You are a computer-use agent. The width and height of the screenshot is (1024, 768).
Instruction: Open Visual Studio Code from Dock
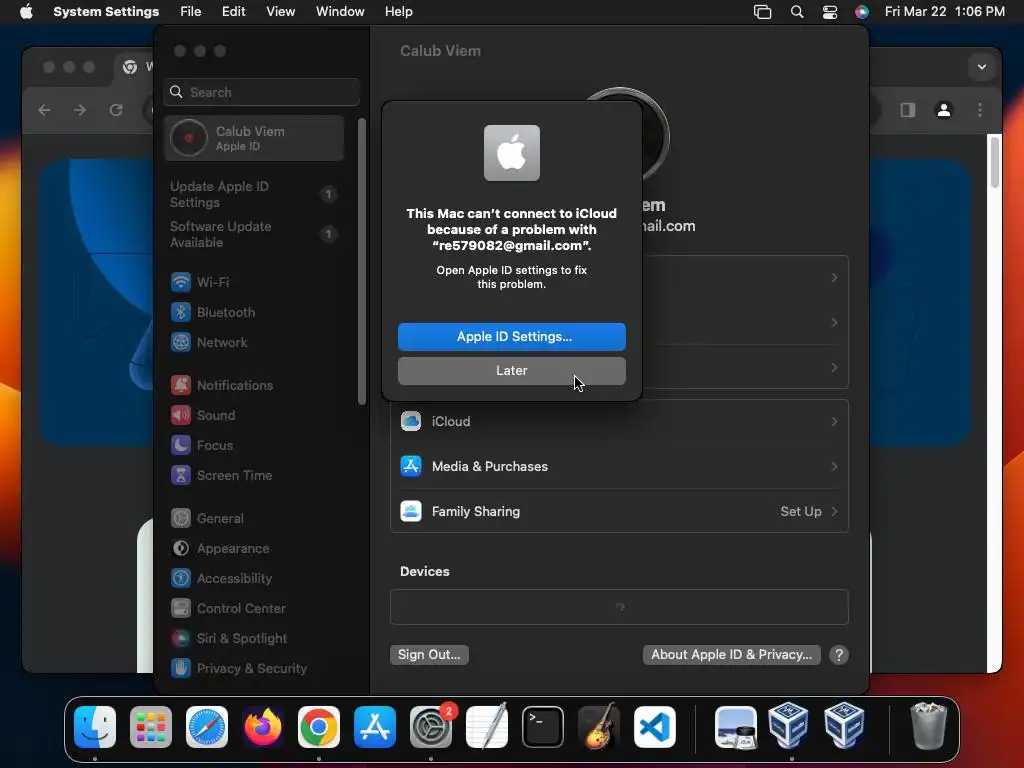pyautogui.click(x=655, y=727)
